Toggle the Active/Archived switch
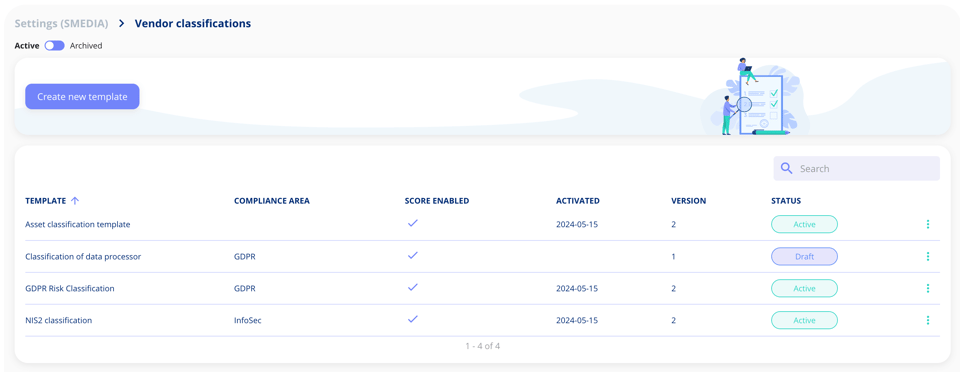 click(54, 46)
